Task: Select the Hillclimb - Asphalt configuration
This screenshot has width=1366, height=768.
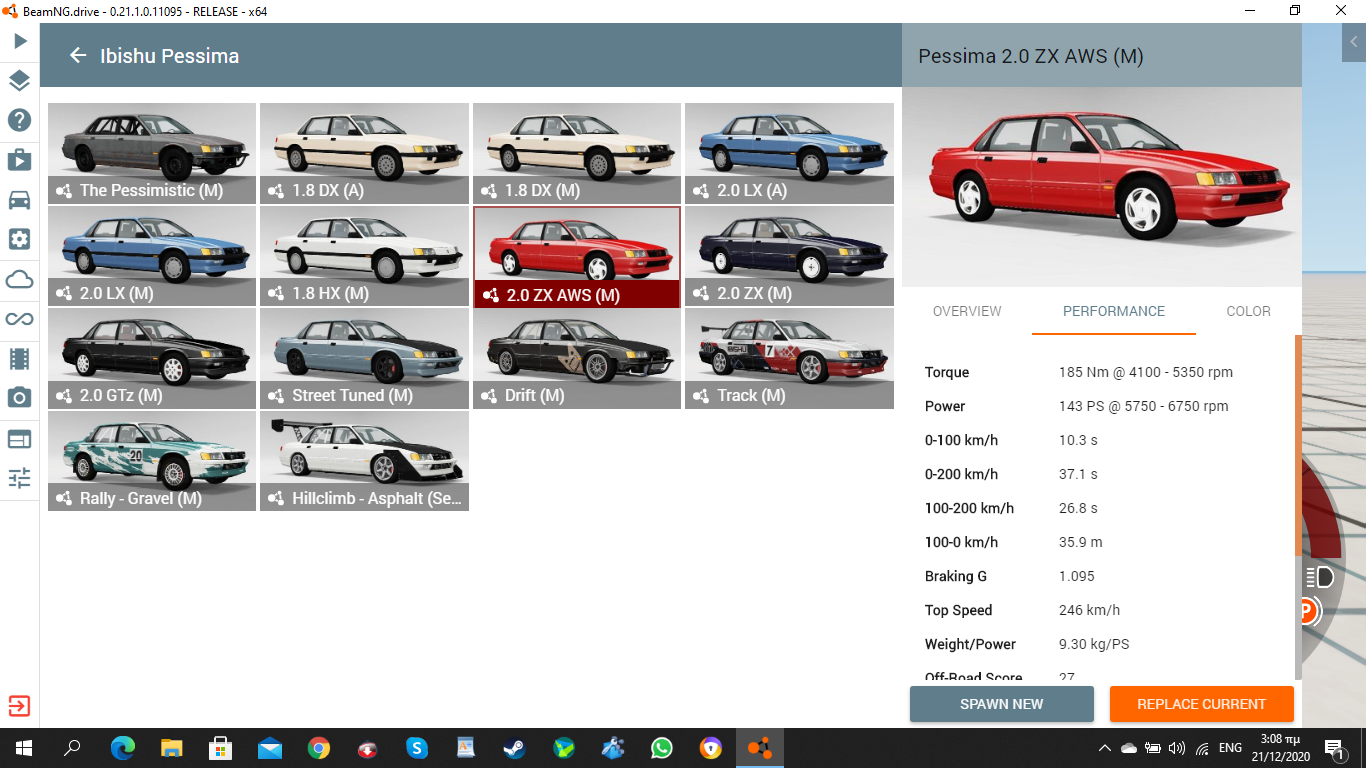Action: click(364, 461)
